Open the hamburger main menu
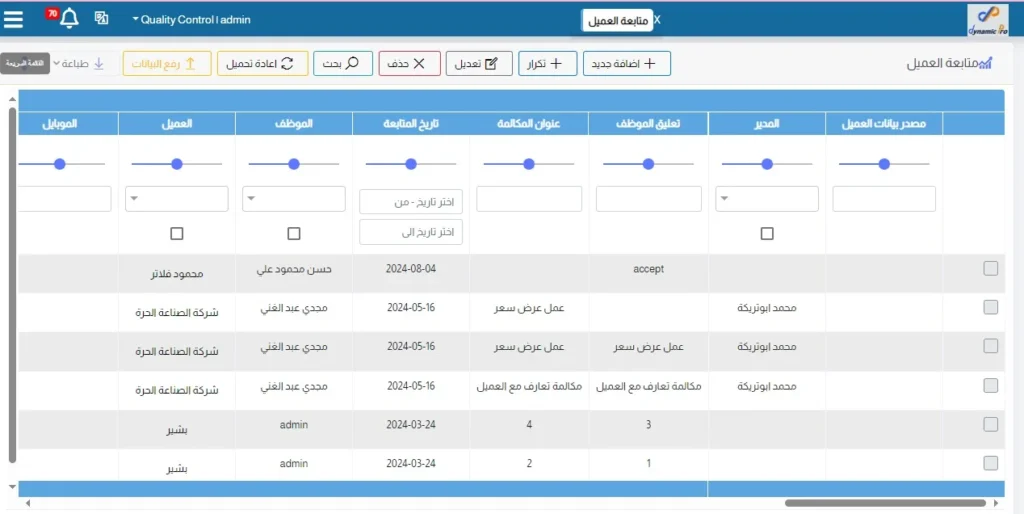This screenshot has width=1024, height=514. [x=14, y=19]
